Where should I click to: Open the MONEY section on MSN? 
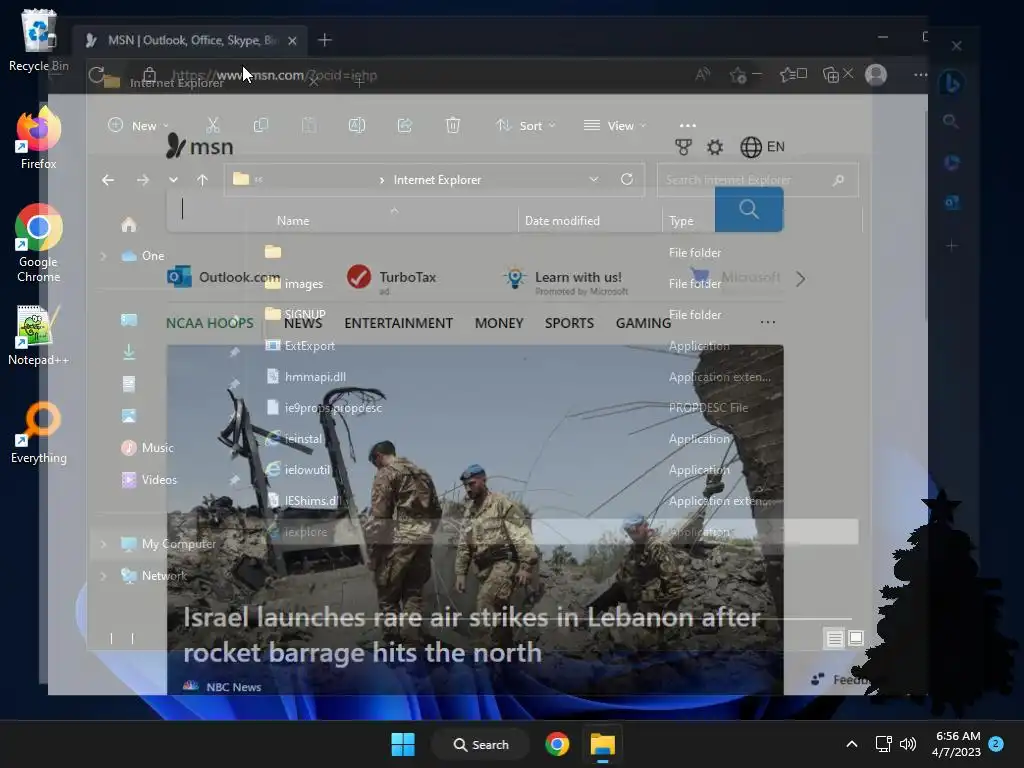click(x=499, y=323)
